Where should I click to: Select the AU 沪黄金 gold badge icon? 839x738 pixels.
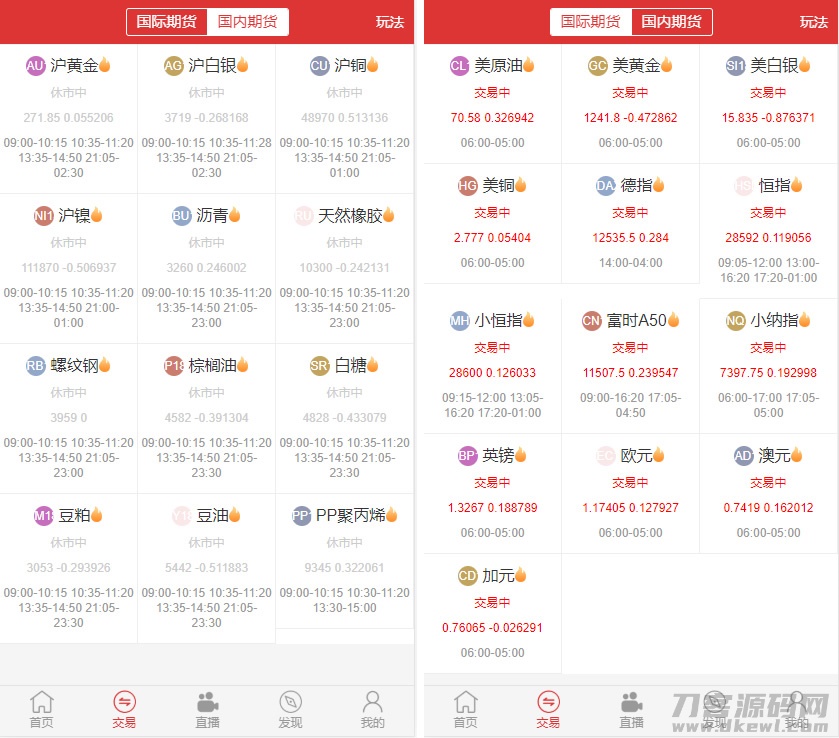(35, 65)
